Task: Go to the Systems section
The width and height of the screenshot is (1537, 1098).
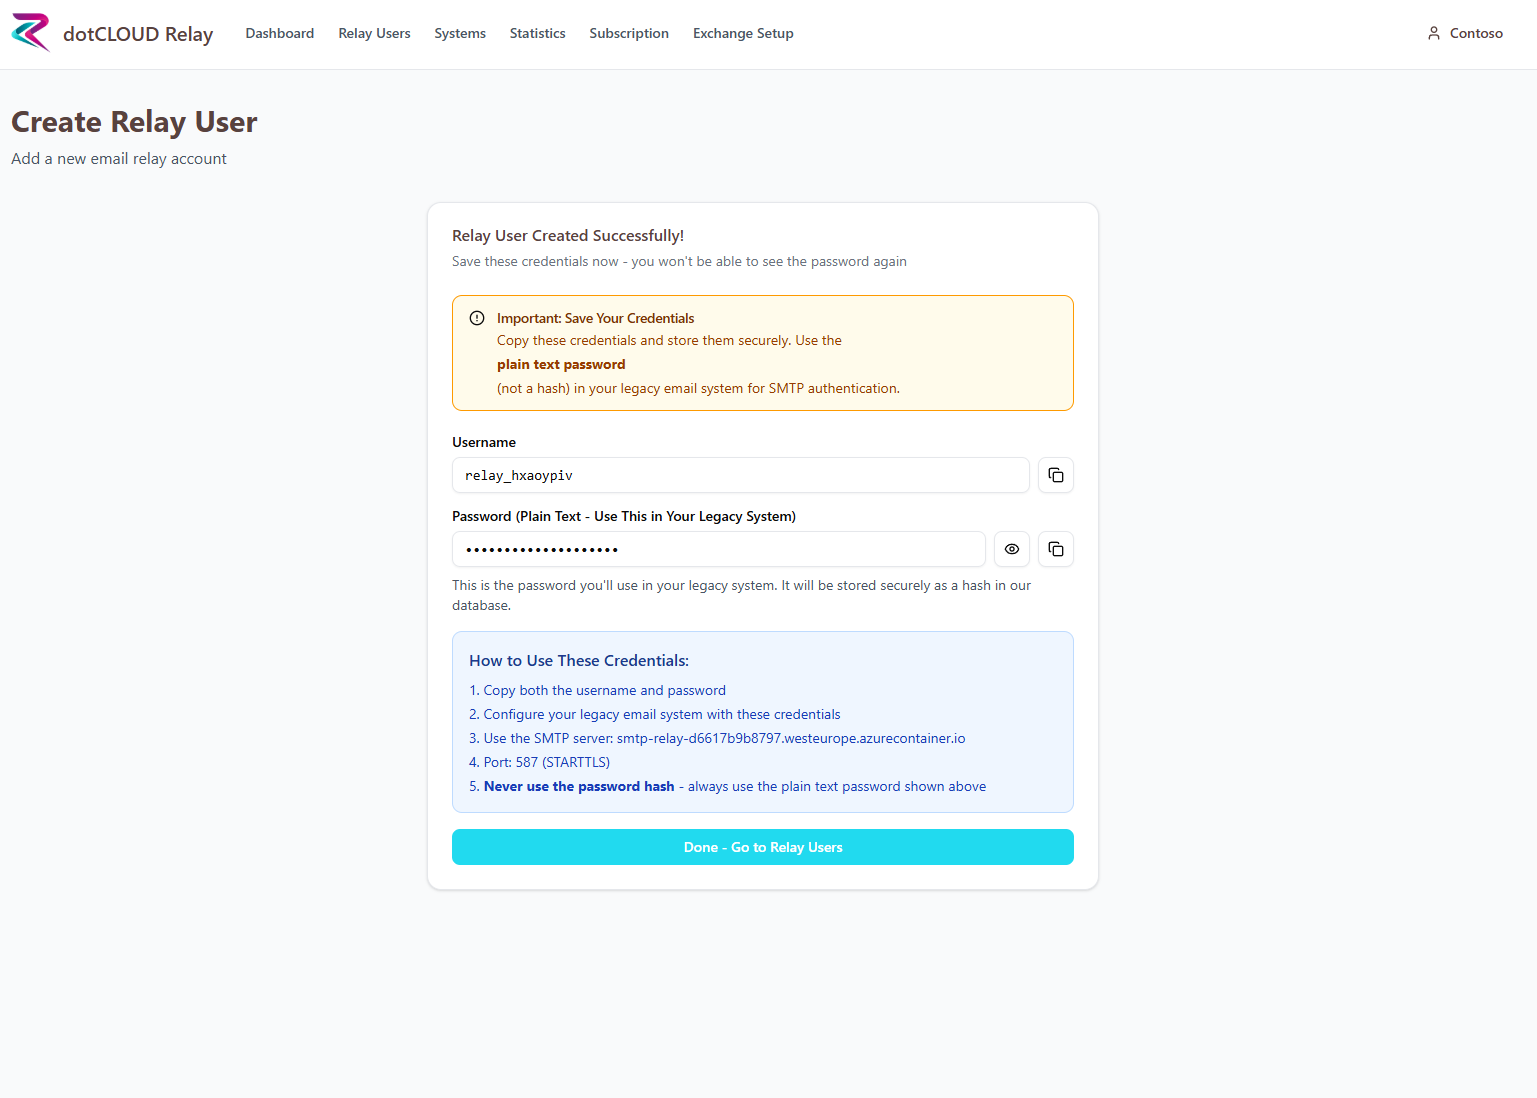Action: (x=460, y=33)
